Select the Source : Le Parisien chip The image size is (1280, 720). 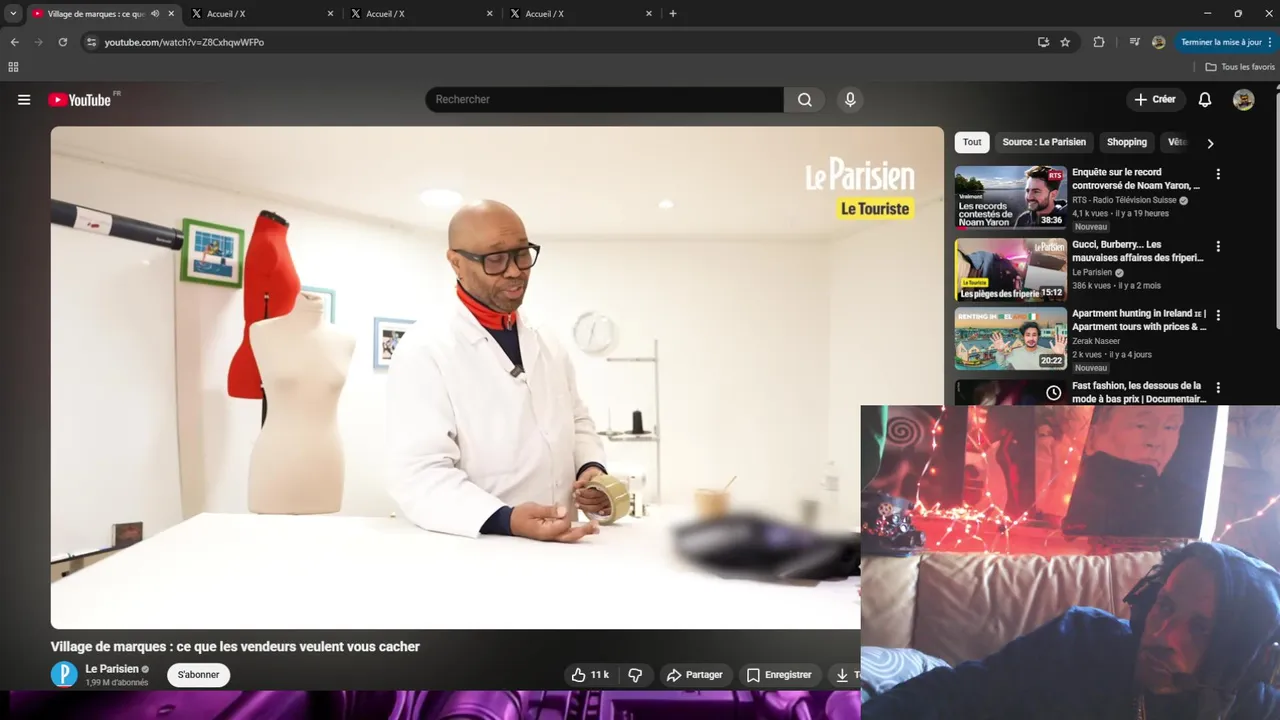point(1044,142)
